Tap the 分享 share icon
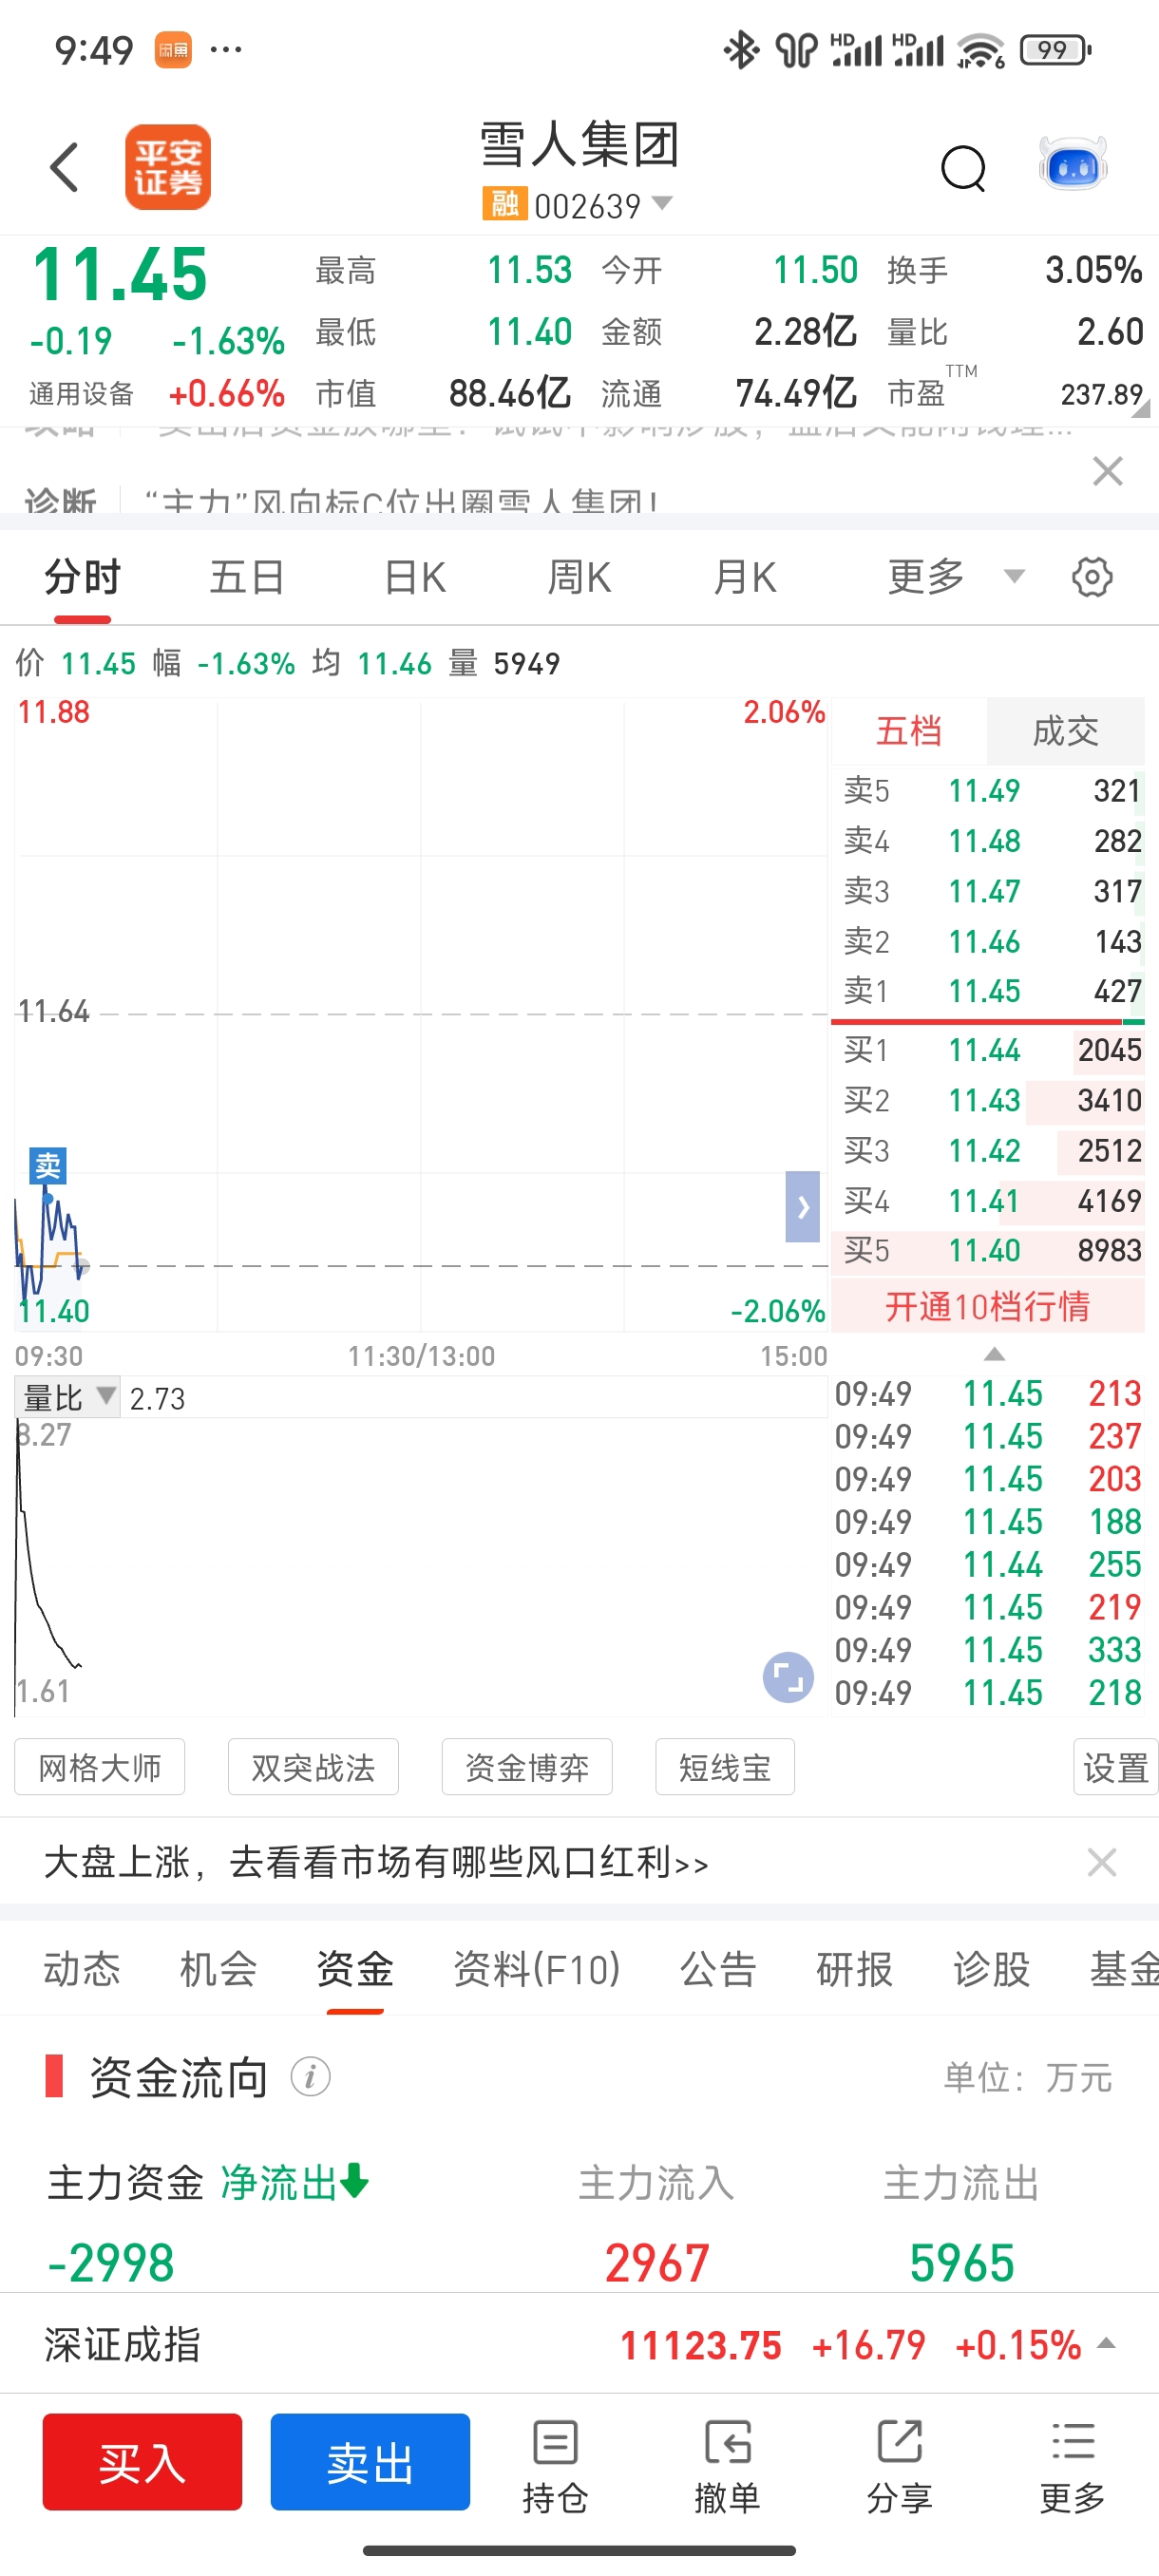Image resolution: width=1159 pixels, height=2576 pixels. [899, 2465]
